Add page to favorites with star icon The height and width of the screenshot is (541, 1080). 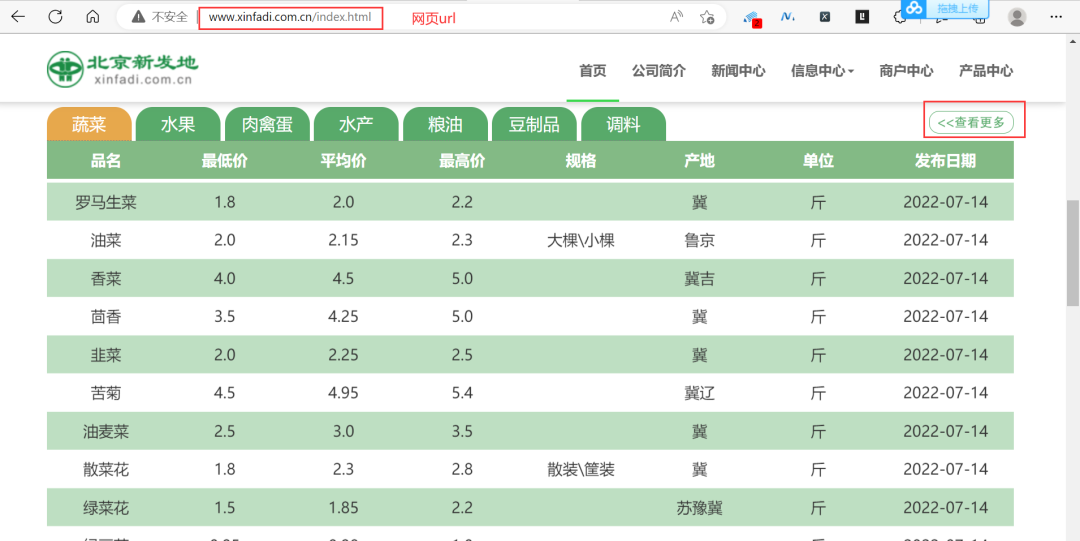coord(707,17)
